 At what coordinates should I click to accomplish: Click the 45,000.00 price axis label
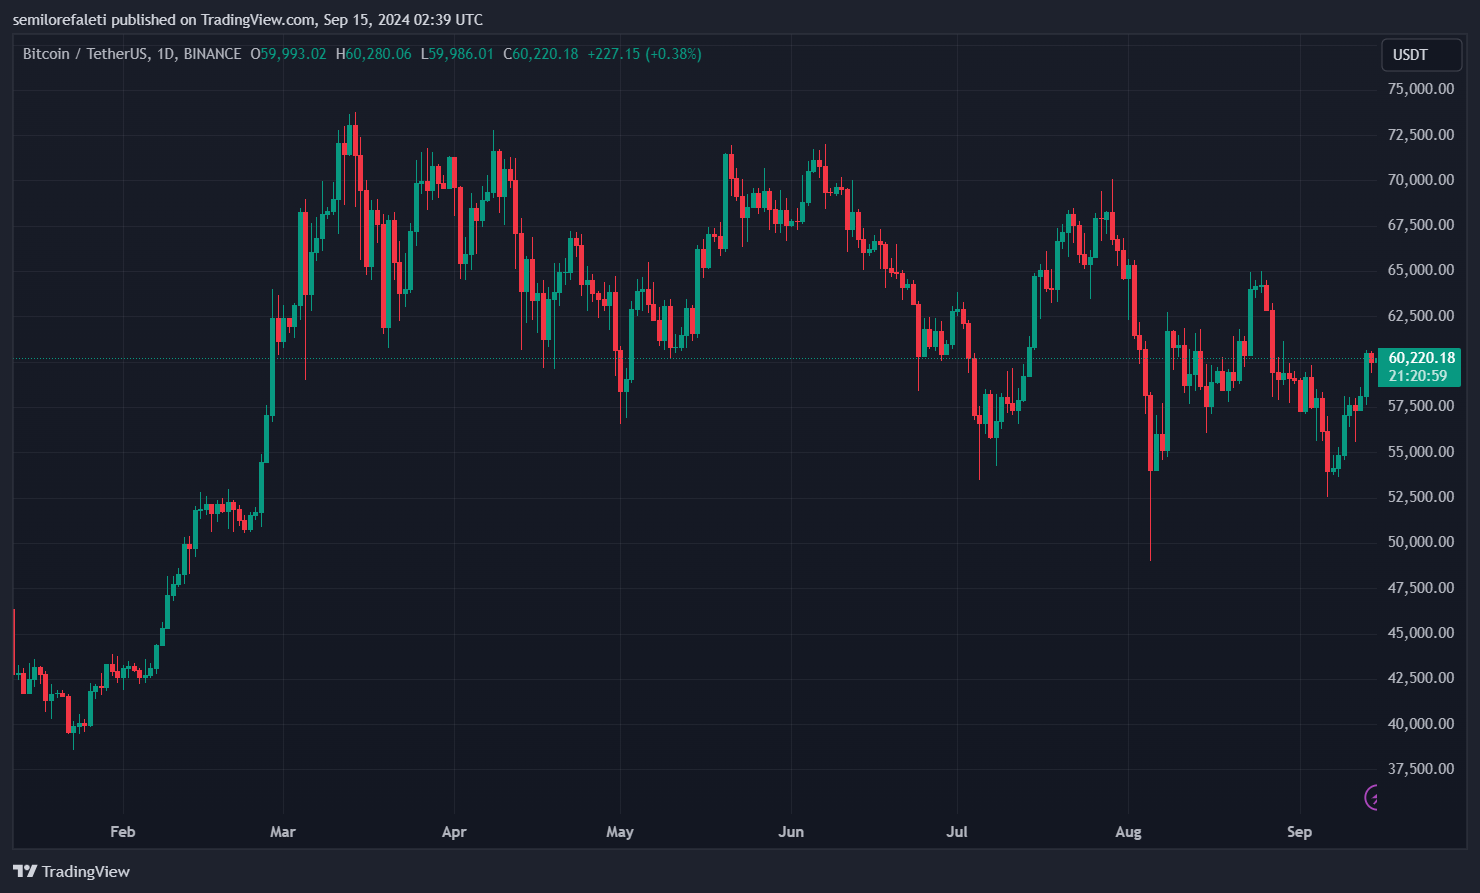pyautogui.click(x=1421, y=633)
